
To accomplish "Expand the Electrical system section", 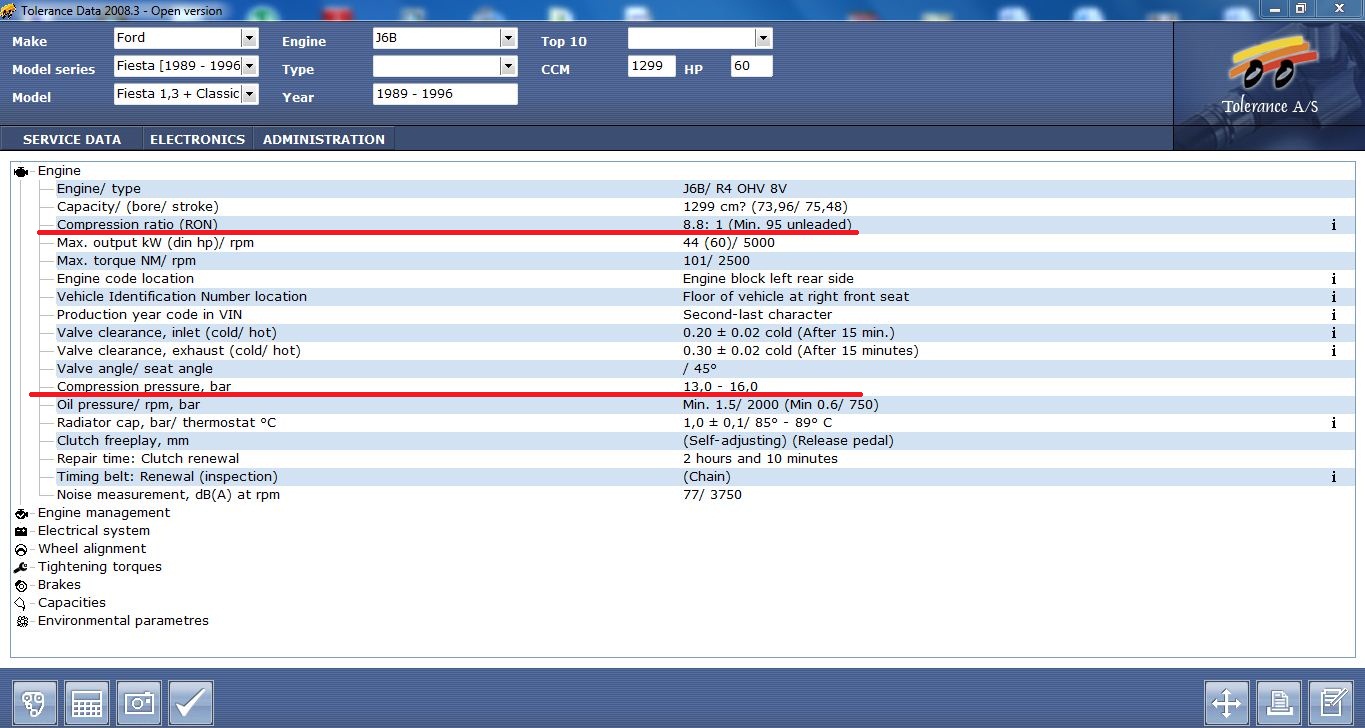I will [x=94, y=531].
